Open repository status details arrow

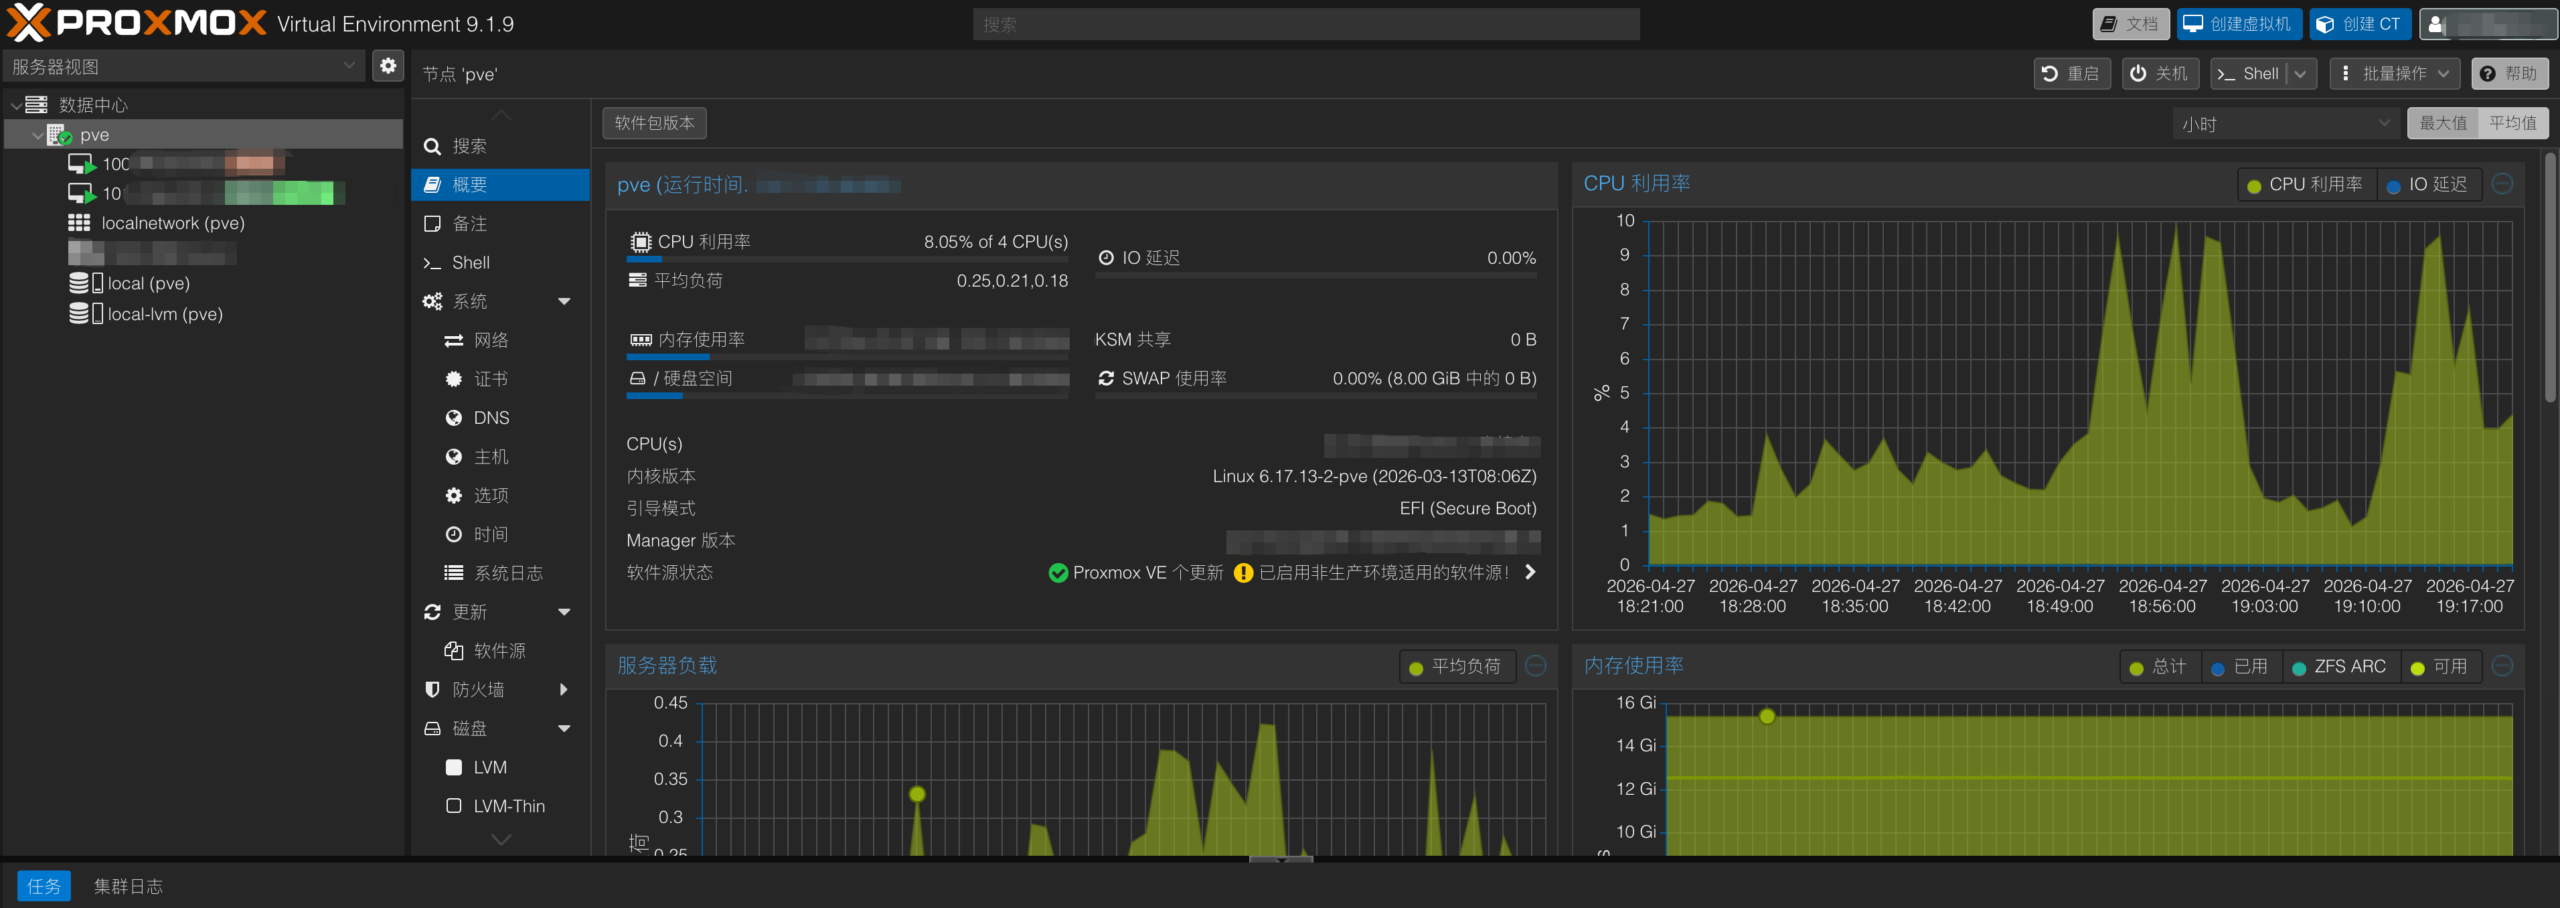[1530, 572]
